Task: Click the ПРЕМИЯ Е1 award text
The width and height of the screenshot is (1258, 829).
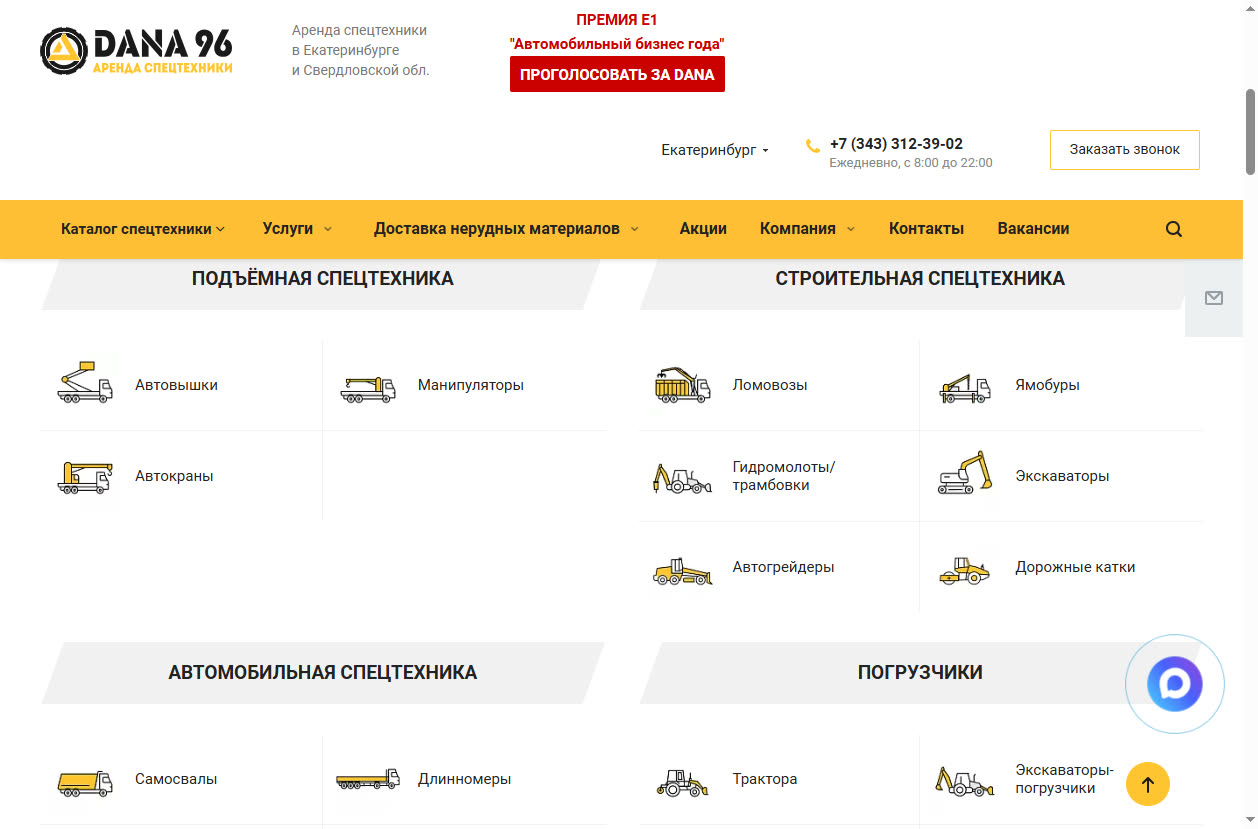Action: [617, 19]
